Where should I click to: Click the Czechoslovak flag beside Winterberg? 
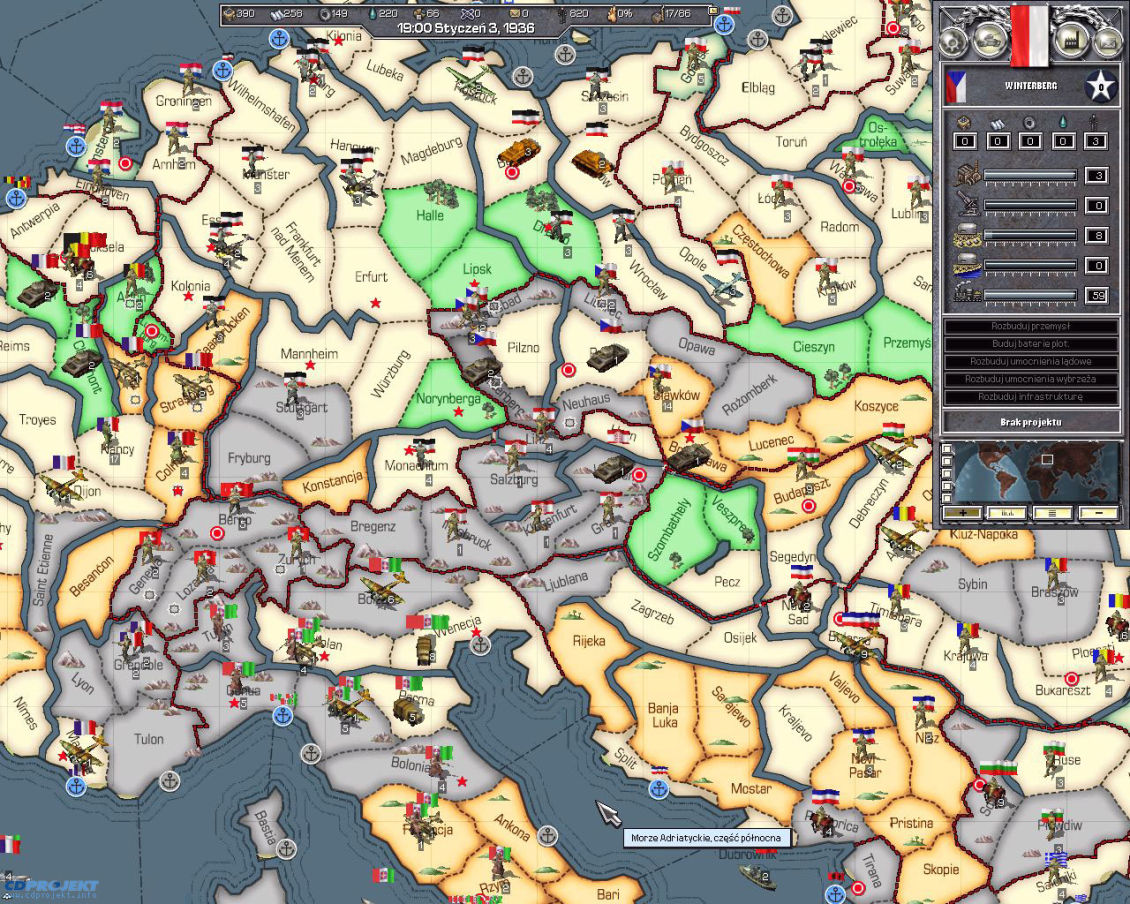(x=957, y=86)
